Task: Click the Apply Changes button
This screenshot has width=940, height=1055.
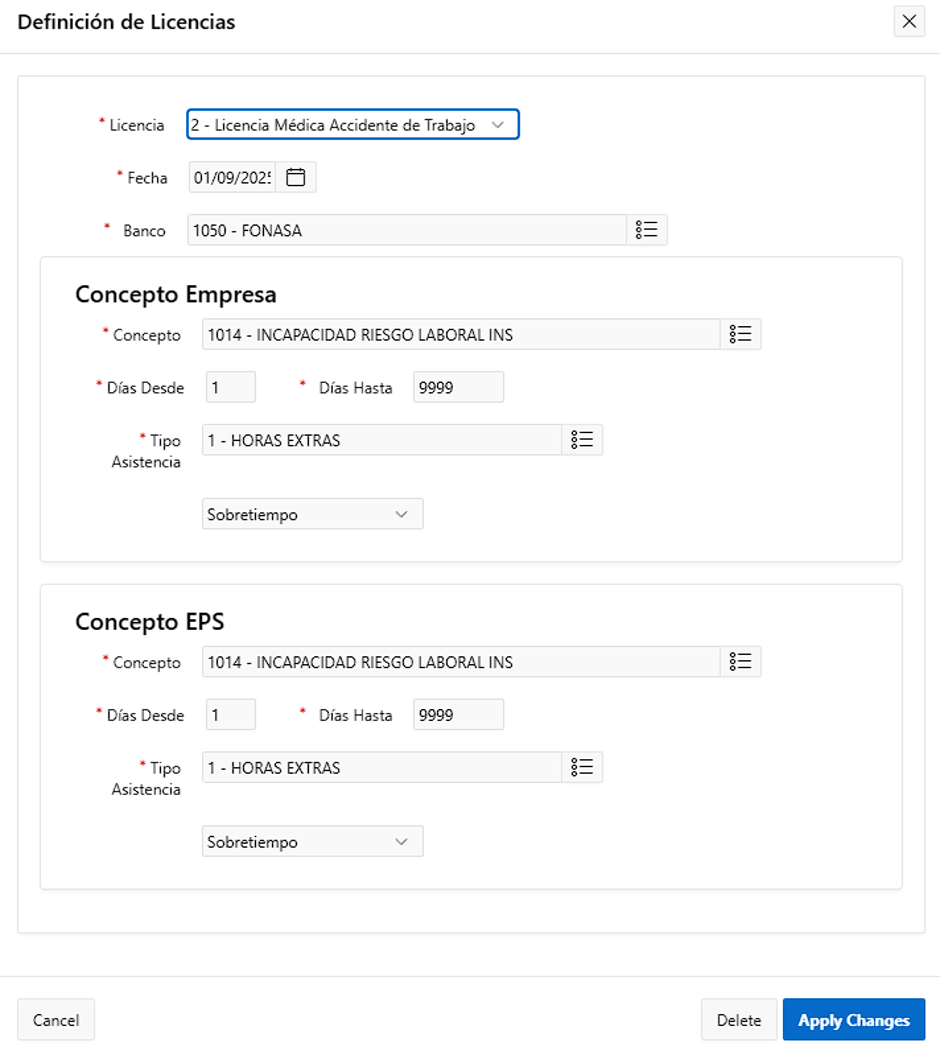Action: coord(854,1020)
